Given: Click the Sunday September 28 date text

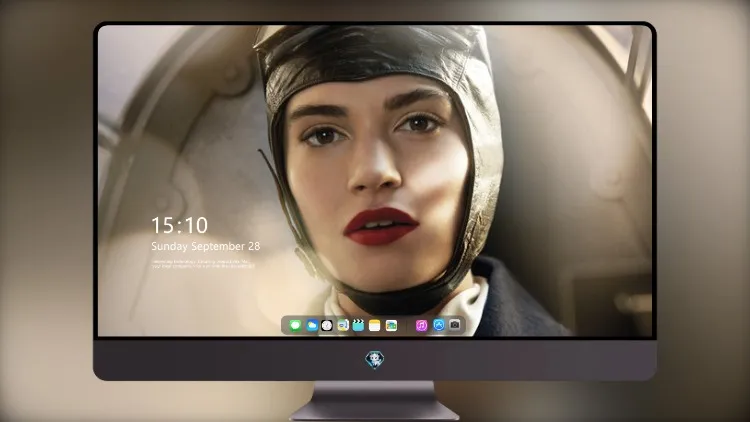Looking at the screenshot, I should point(206,246).
